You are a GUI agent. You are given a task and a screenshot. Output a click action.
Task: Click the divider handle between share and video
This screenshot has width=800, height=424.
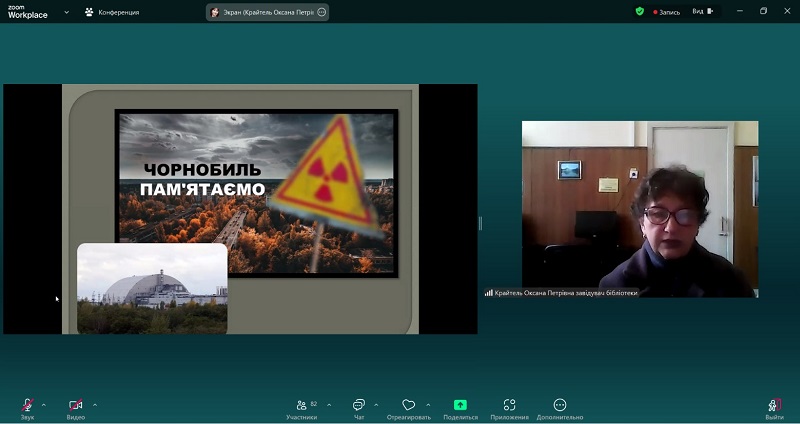[x=480, y=223]
